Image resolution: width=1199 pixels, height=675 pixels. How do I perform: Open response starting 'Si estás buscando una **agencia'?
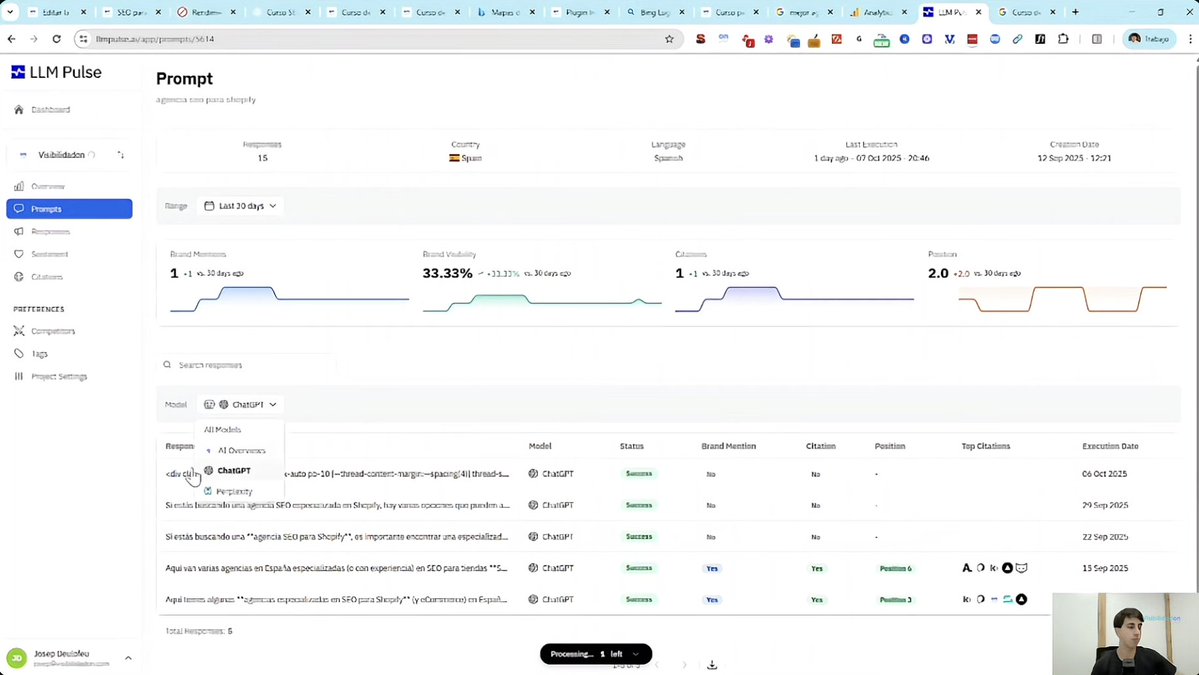[337, 537]
